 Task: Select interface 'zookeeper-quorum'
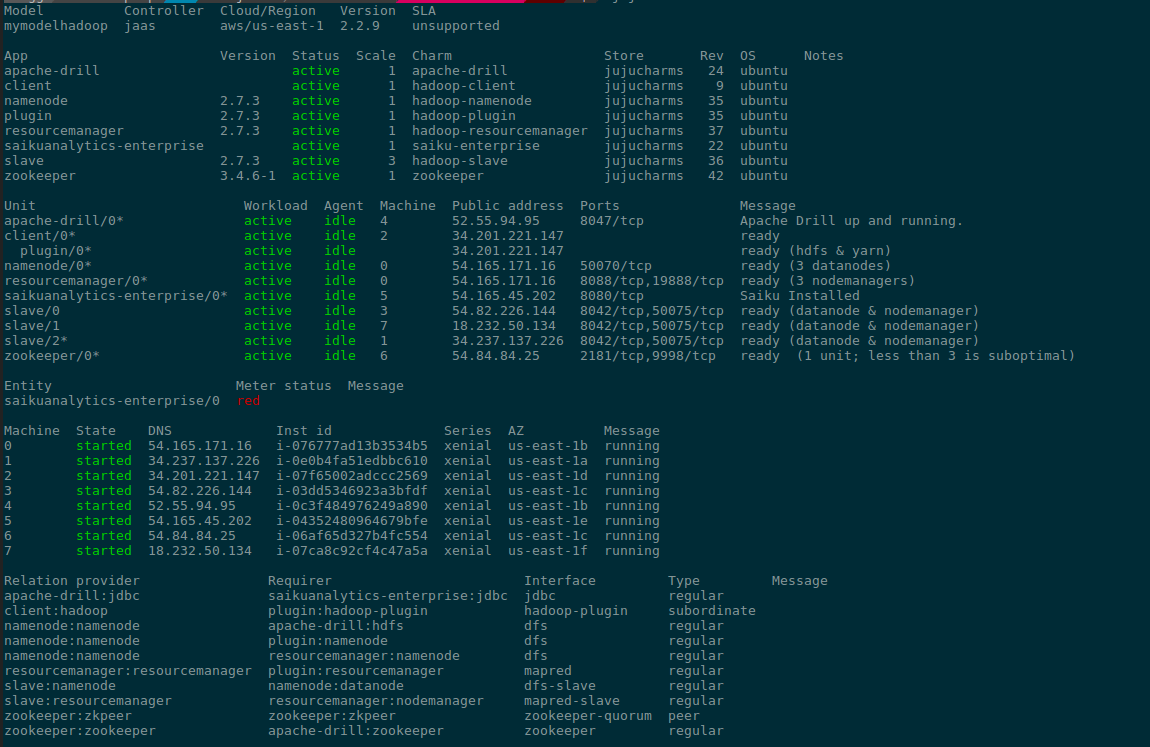pyautogui.click(x=587, y=716)
